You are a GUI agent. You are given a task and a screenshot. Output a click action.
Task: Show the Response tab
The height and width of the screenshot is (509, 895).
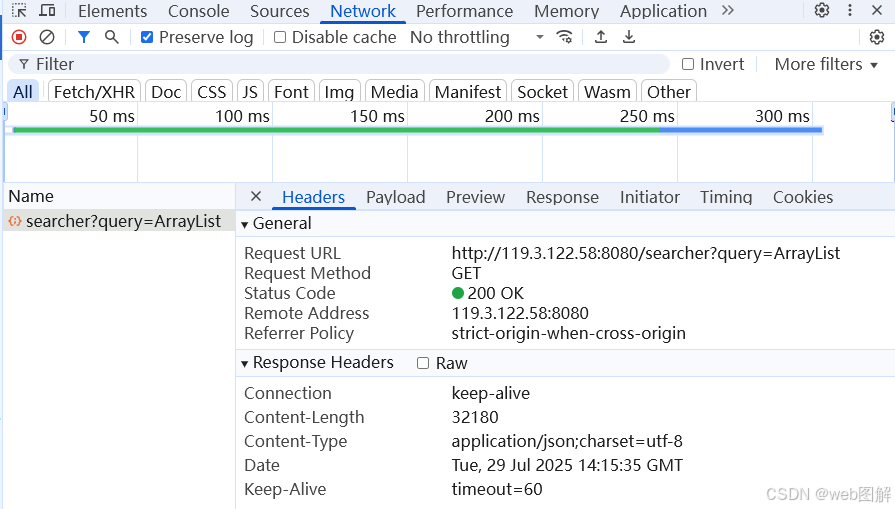pos(562,197)
